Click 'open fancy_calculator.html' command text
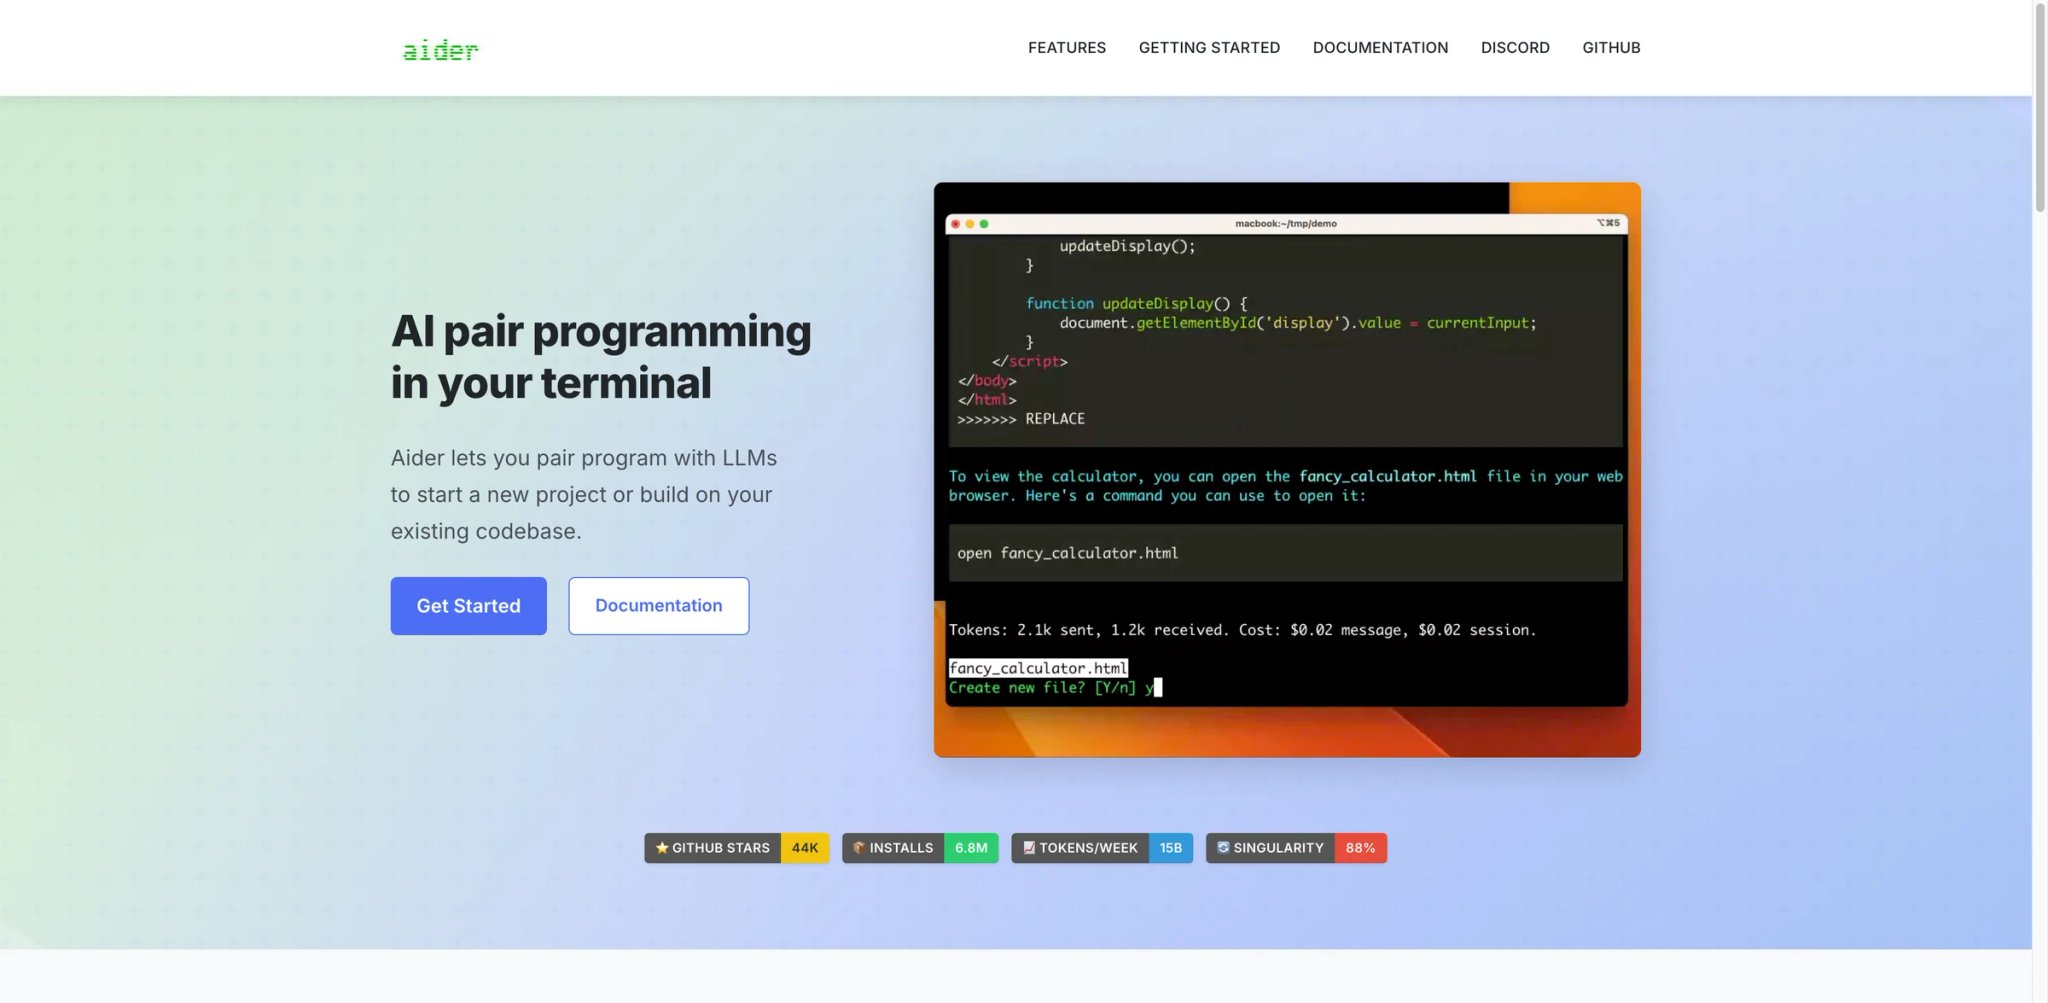This screenshot has width=2048, height=1003. tap(1067, 553)
